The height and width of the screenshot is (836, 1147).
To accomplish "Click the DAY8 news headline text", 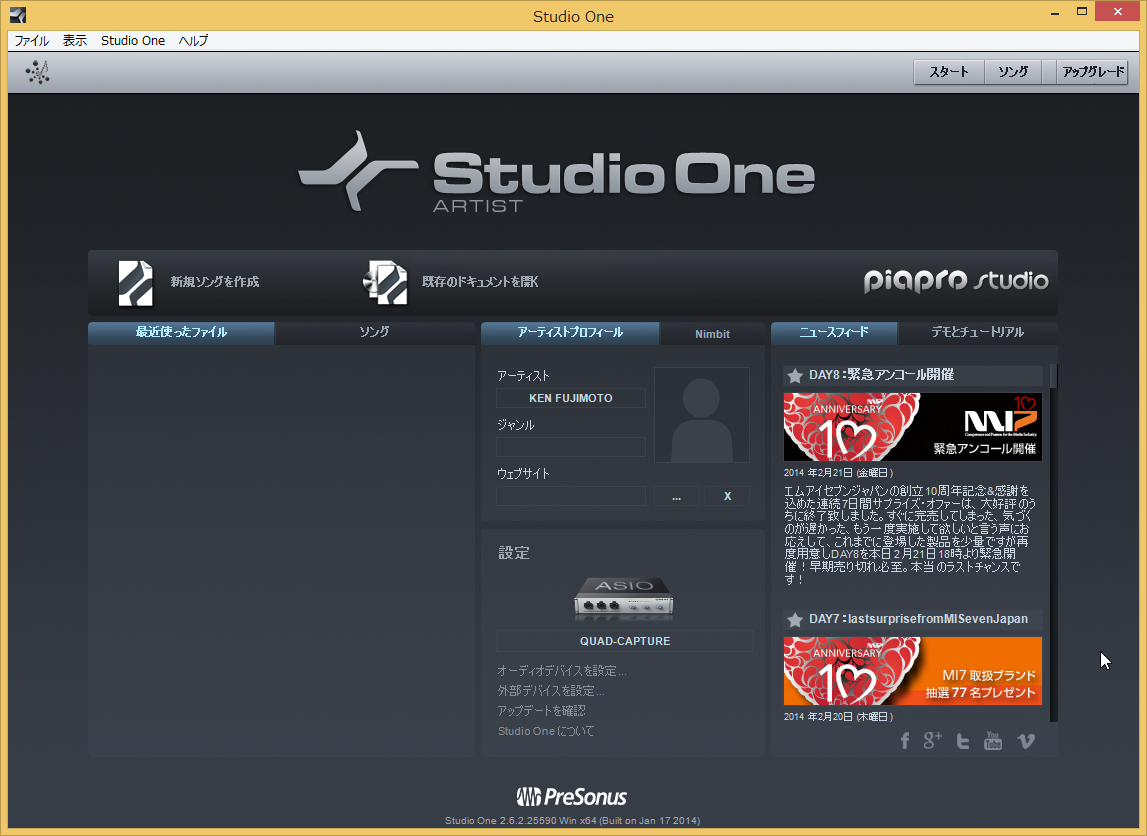I will (881, 374).
